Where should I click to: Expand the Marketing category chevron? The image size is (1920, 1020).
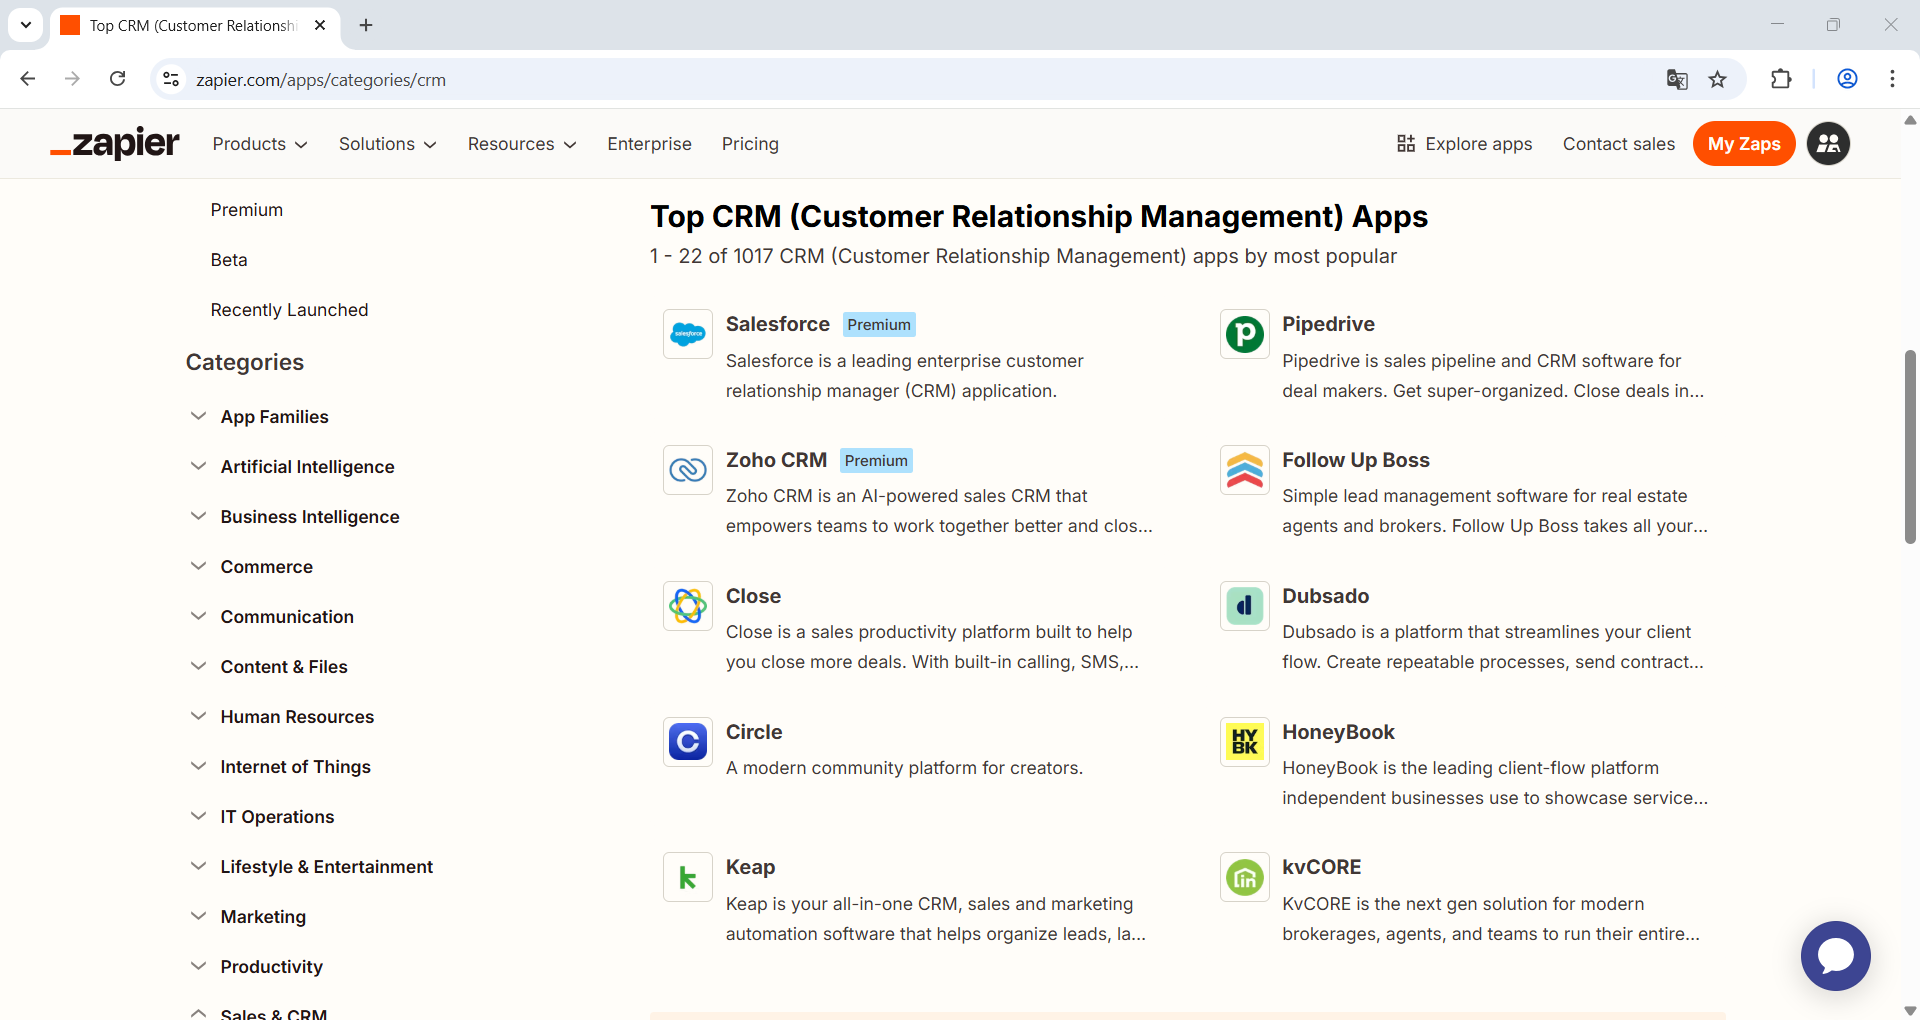pos(199,916)
